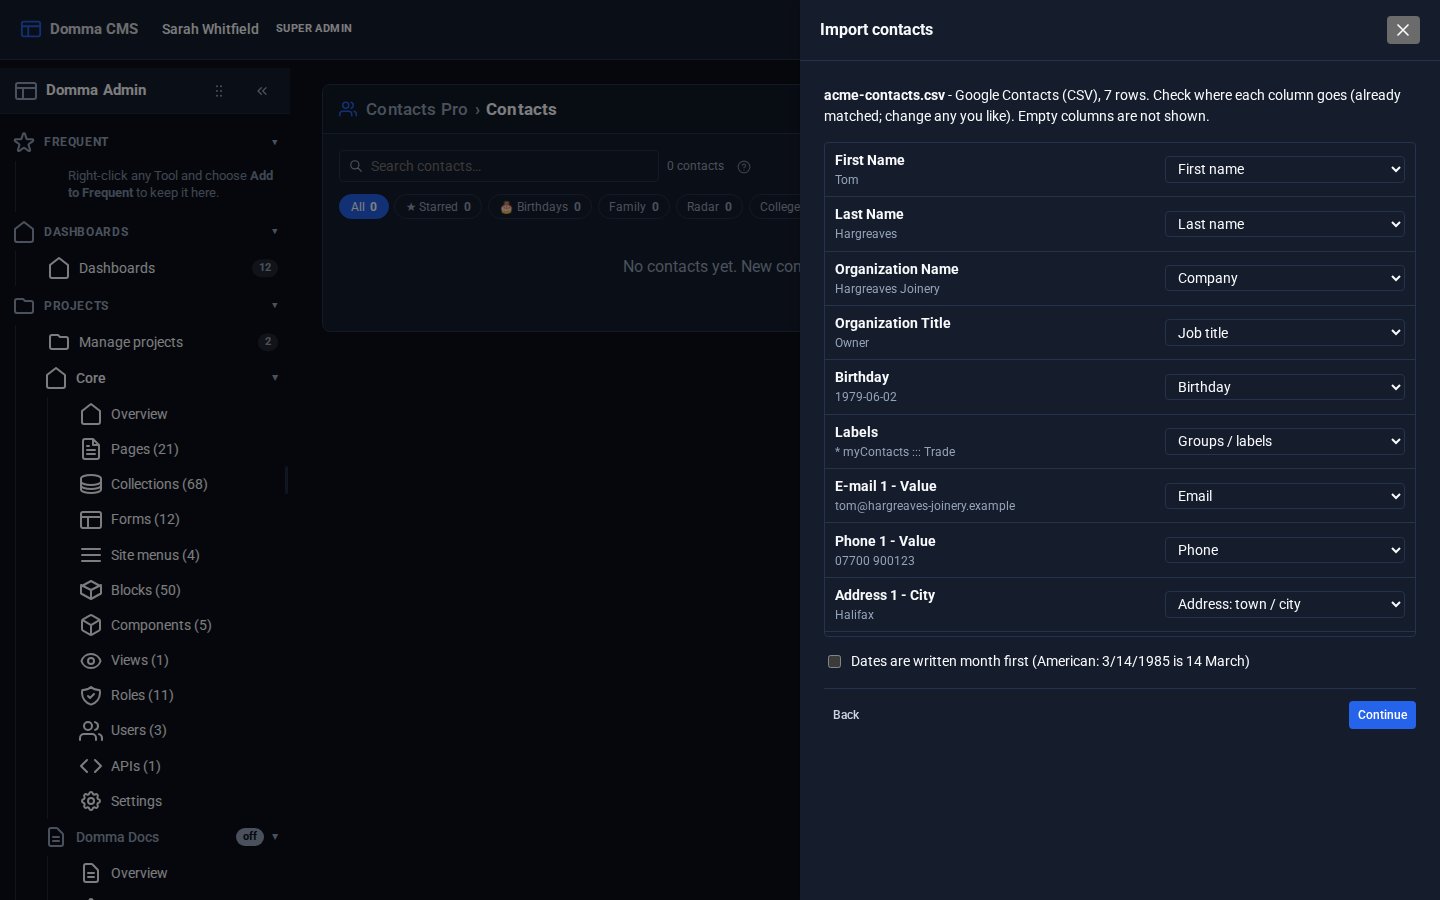The width and height of the screenshot is (1440, 900).
Task: Toggle Domma Docs off switch
Action: [x=250, y=837]
